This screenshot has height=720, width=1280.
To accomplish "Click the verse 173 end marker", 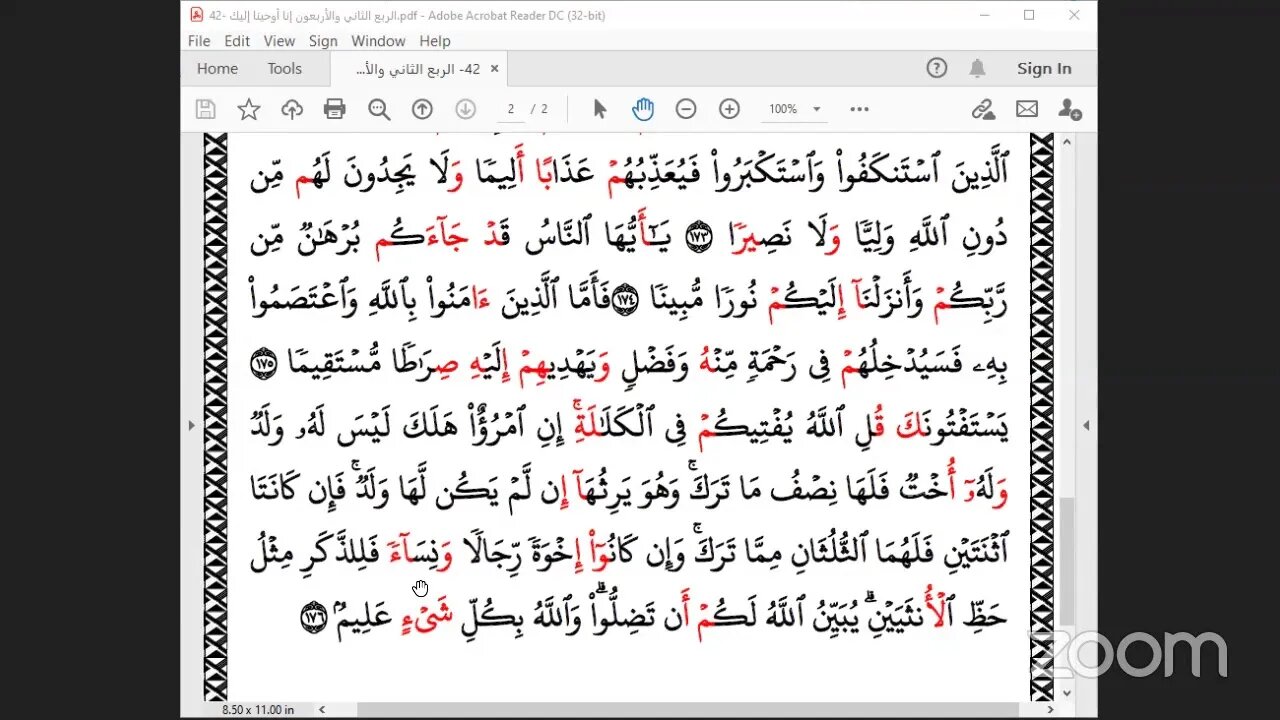I will pos(698,239).
